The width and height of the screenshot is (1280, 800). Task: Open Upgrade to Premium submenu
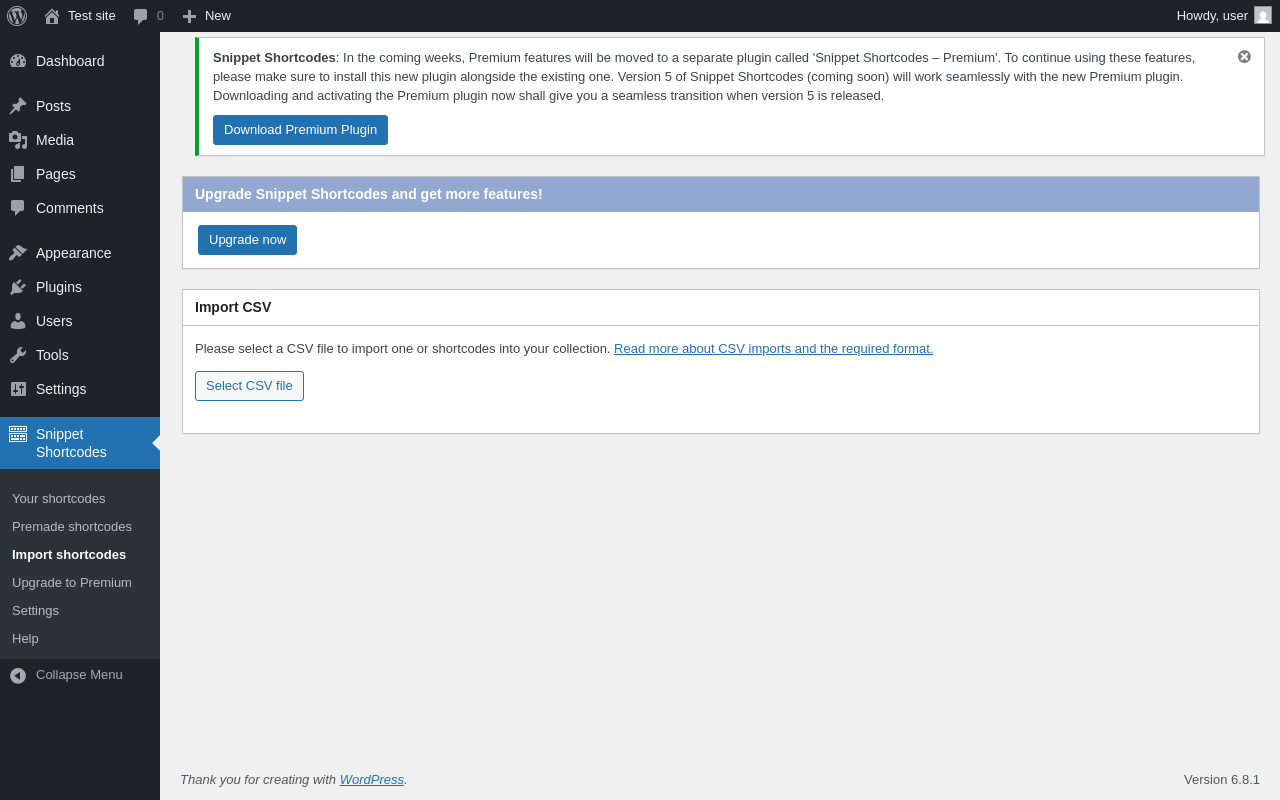72,583
